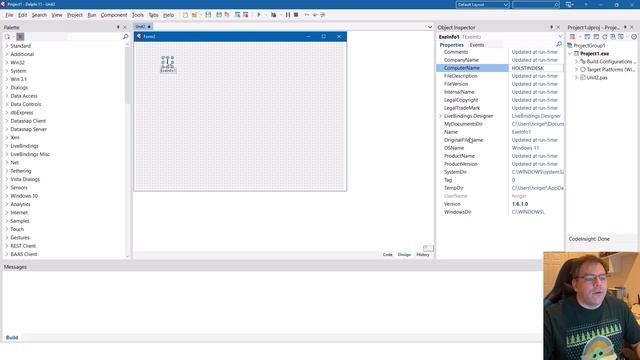This screenshot has height=360, width=640.
Task: Select the OSName property row
Action: (x=500, y=148)
